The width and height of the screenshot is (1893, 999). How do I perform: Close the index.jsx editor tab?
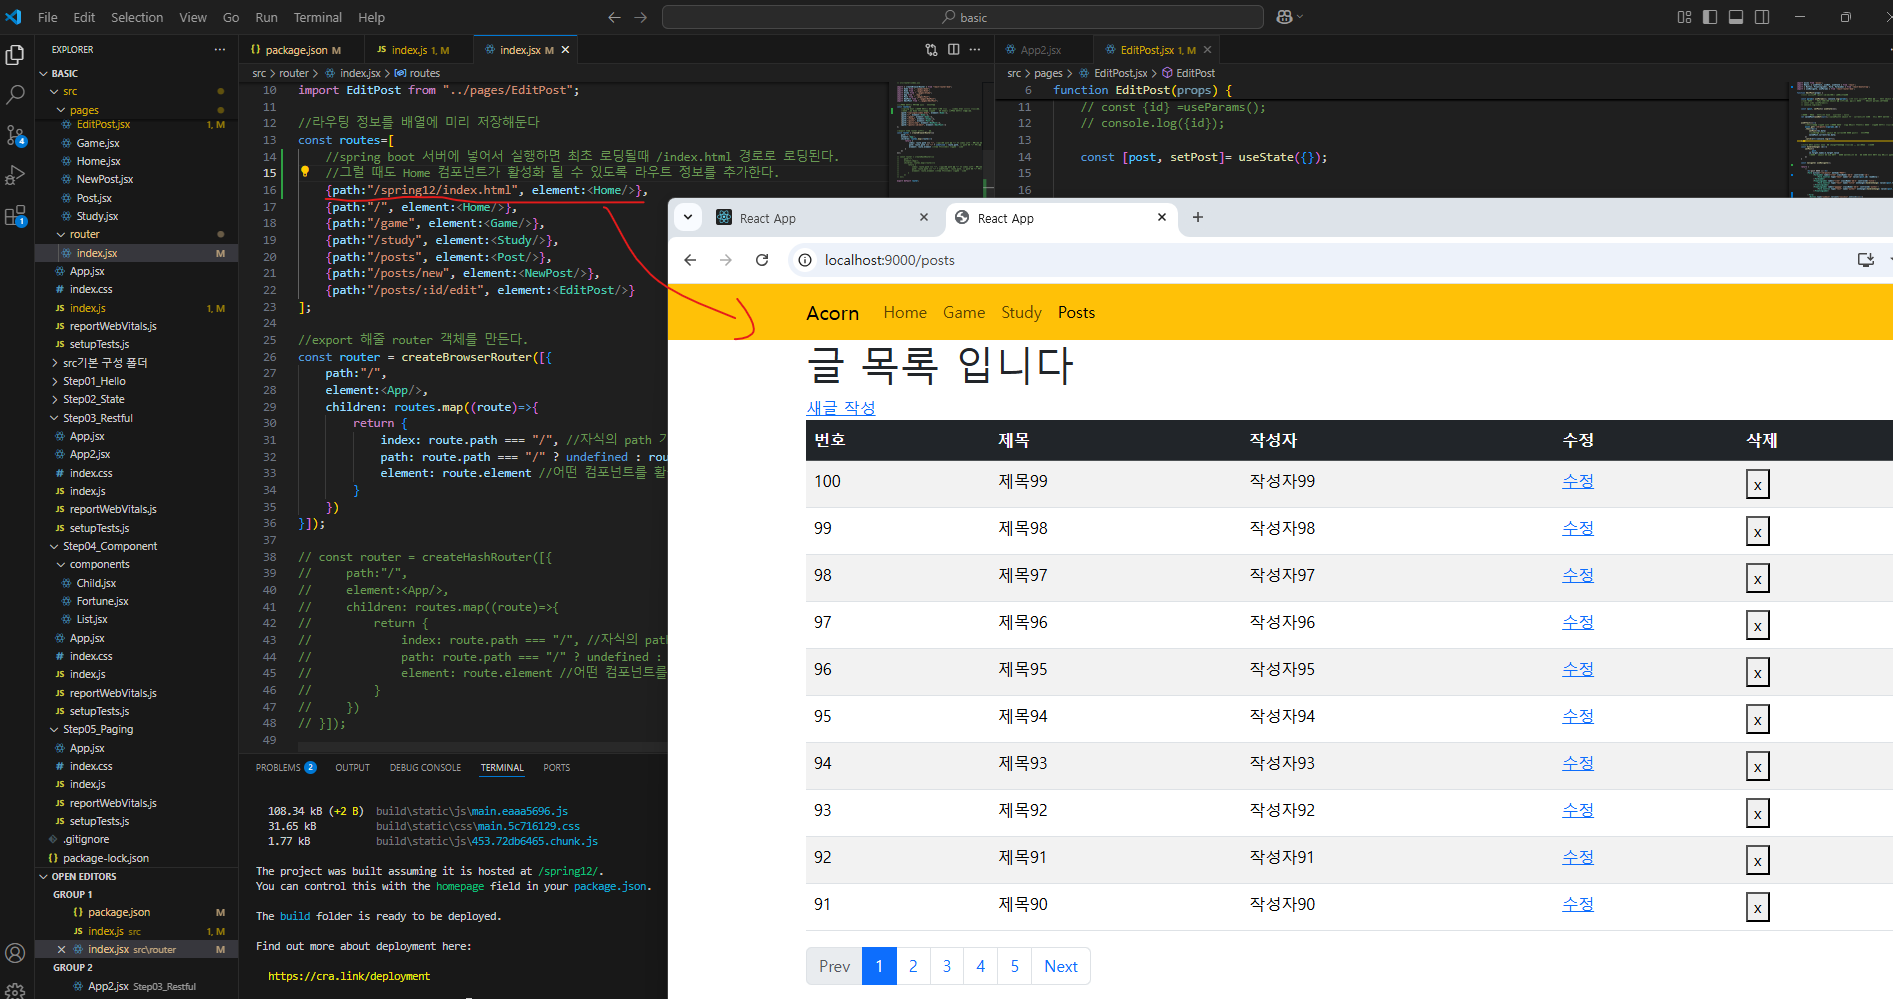click(x=565, y=49)
